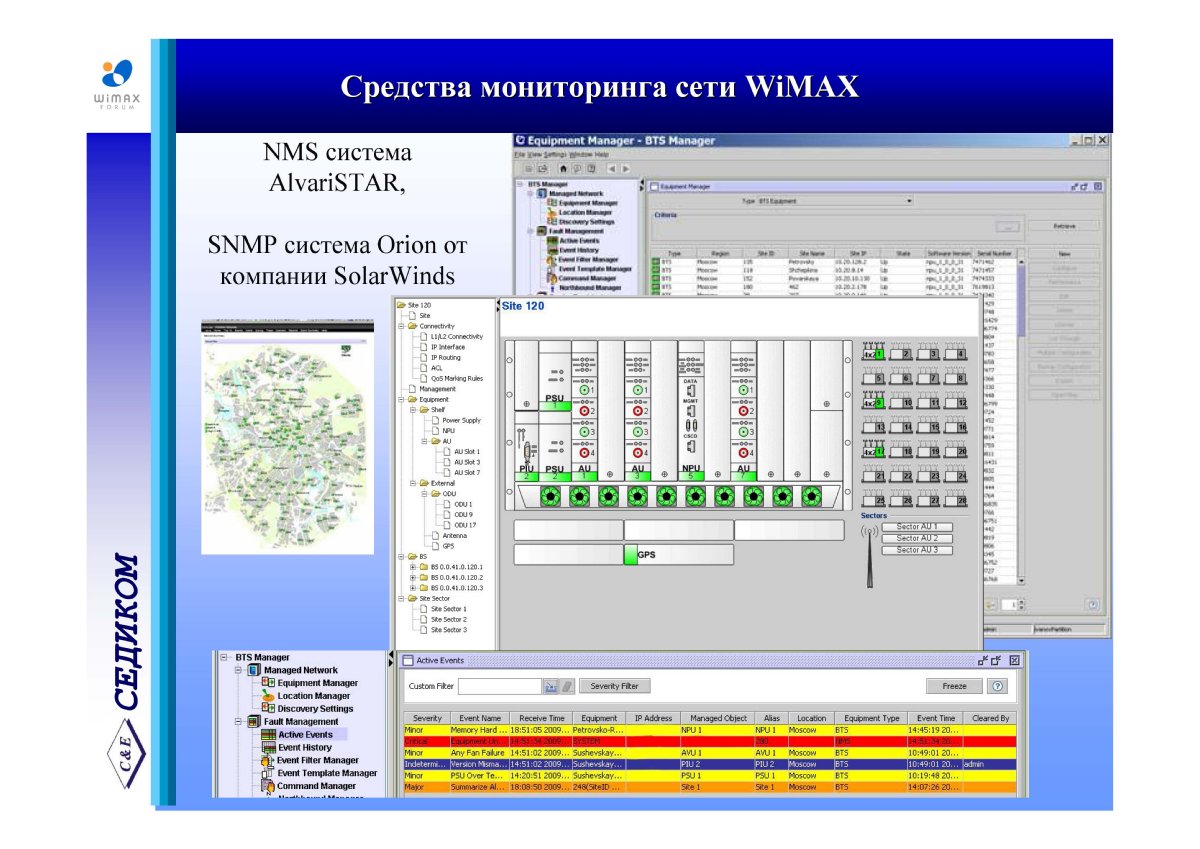Click ODU port icon number 4

956,352
